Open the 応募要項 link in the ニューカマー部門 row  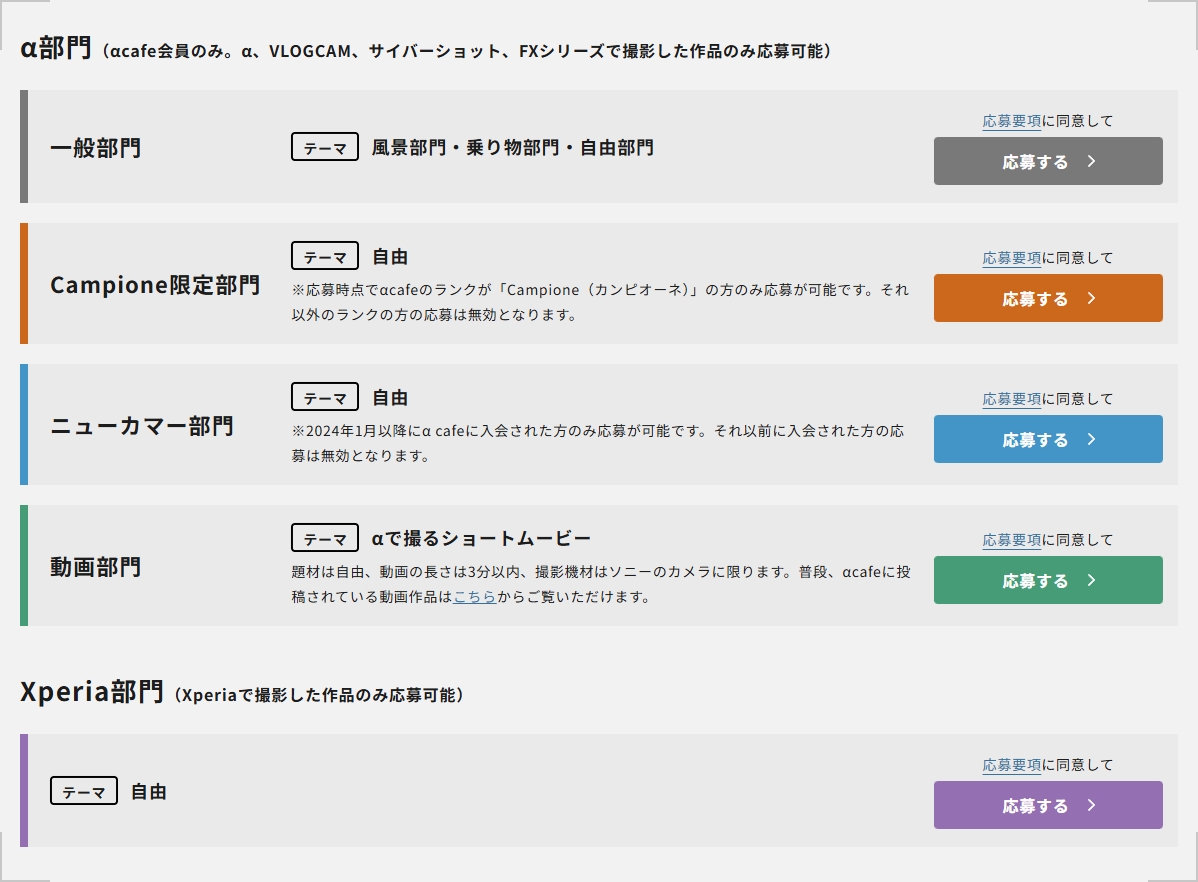click(x=1011, y=399)
